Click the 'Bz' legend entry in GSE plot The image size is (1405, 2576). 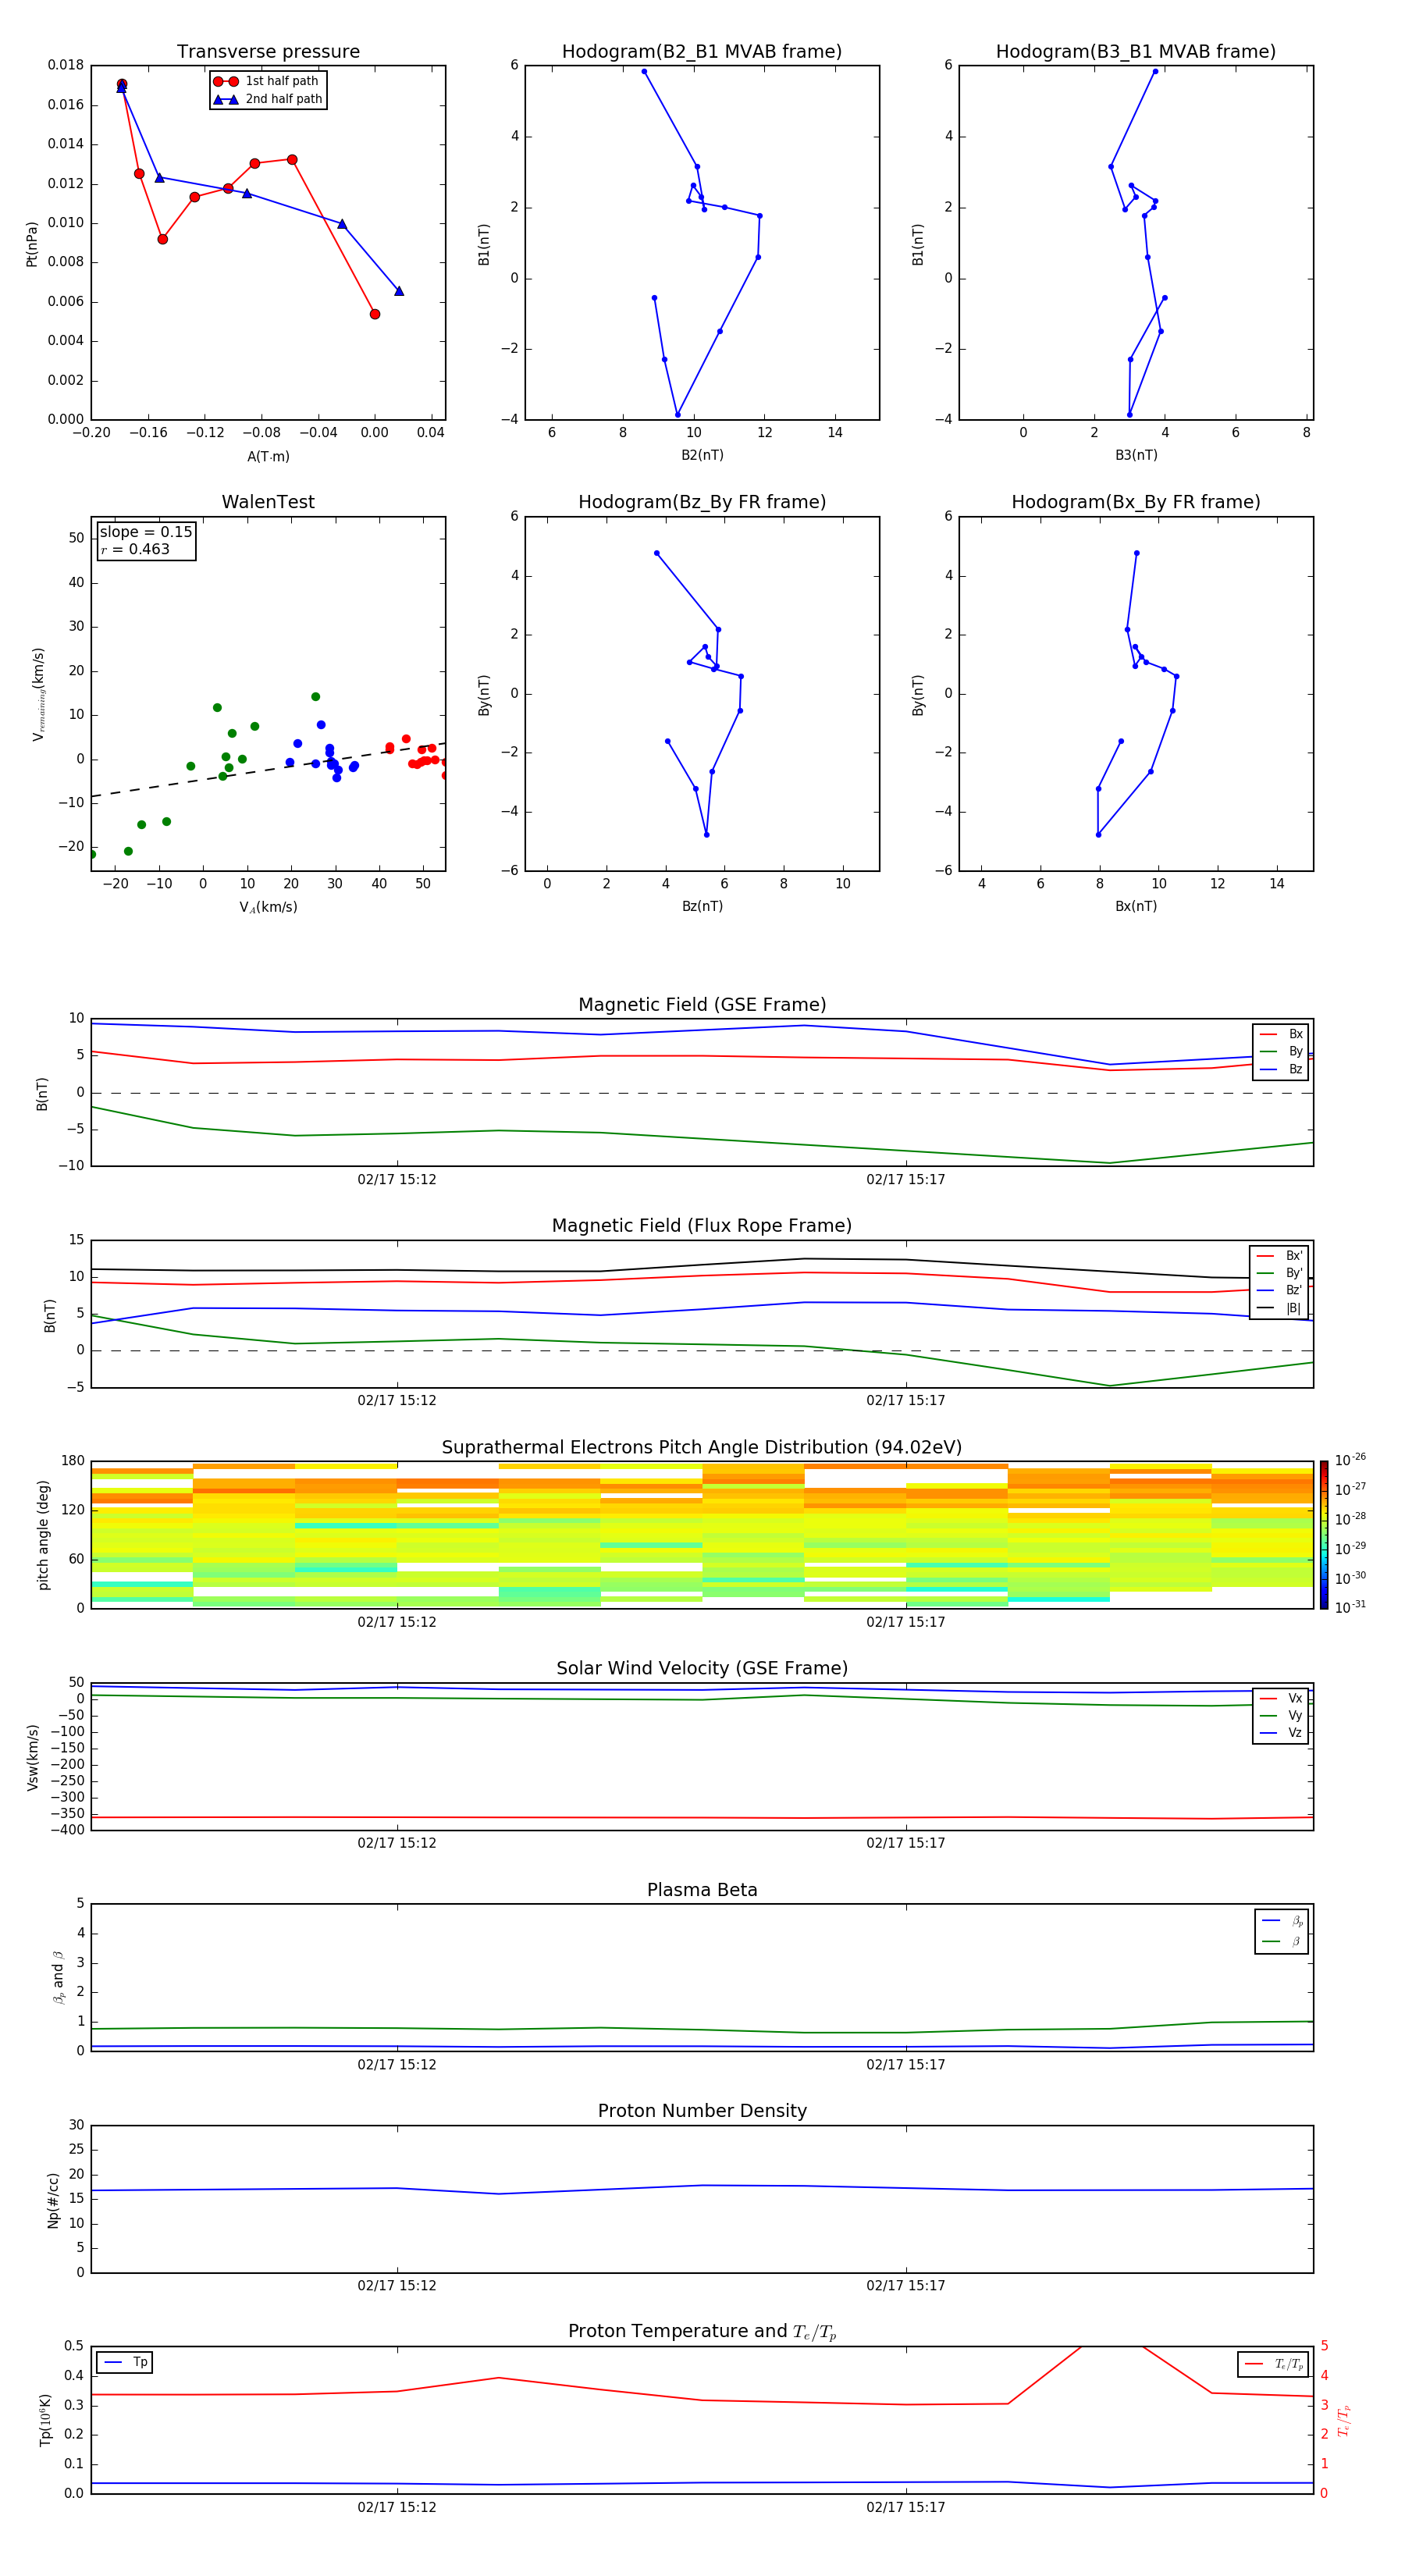tap(1281, 1069)
